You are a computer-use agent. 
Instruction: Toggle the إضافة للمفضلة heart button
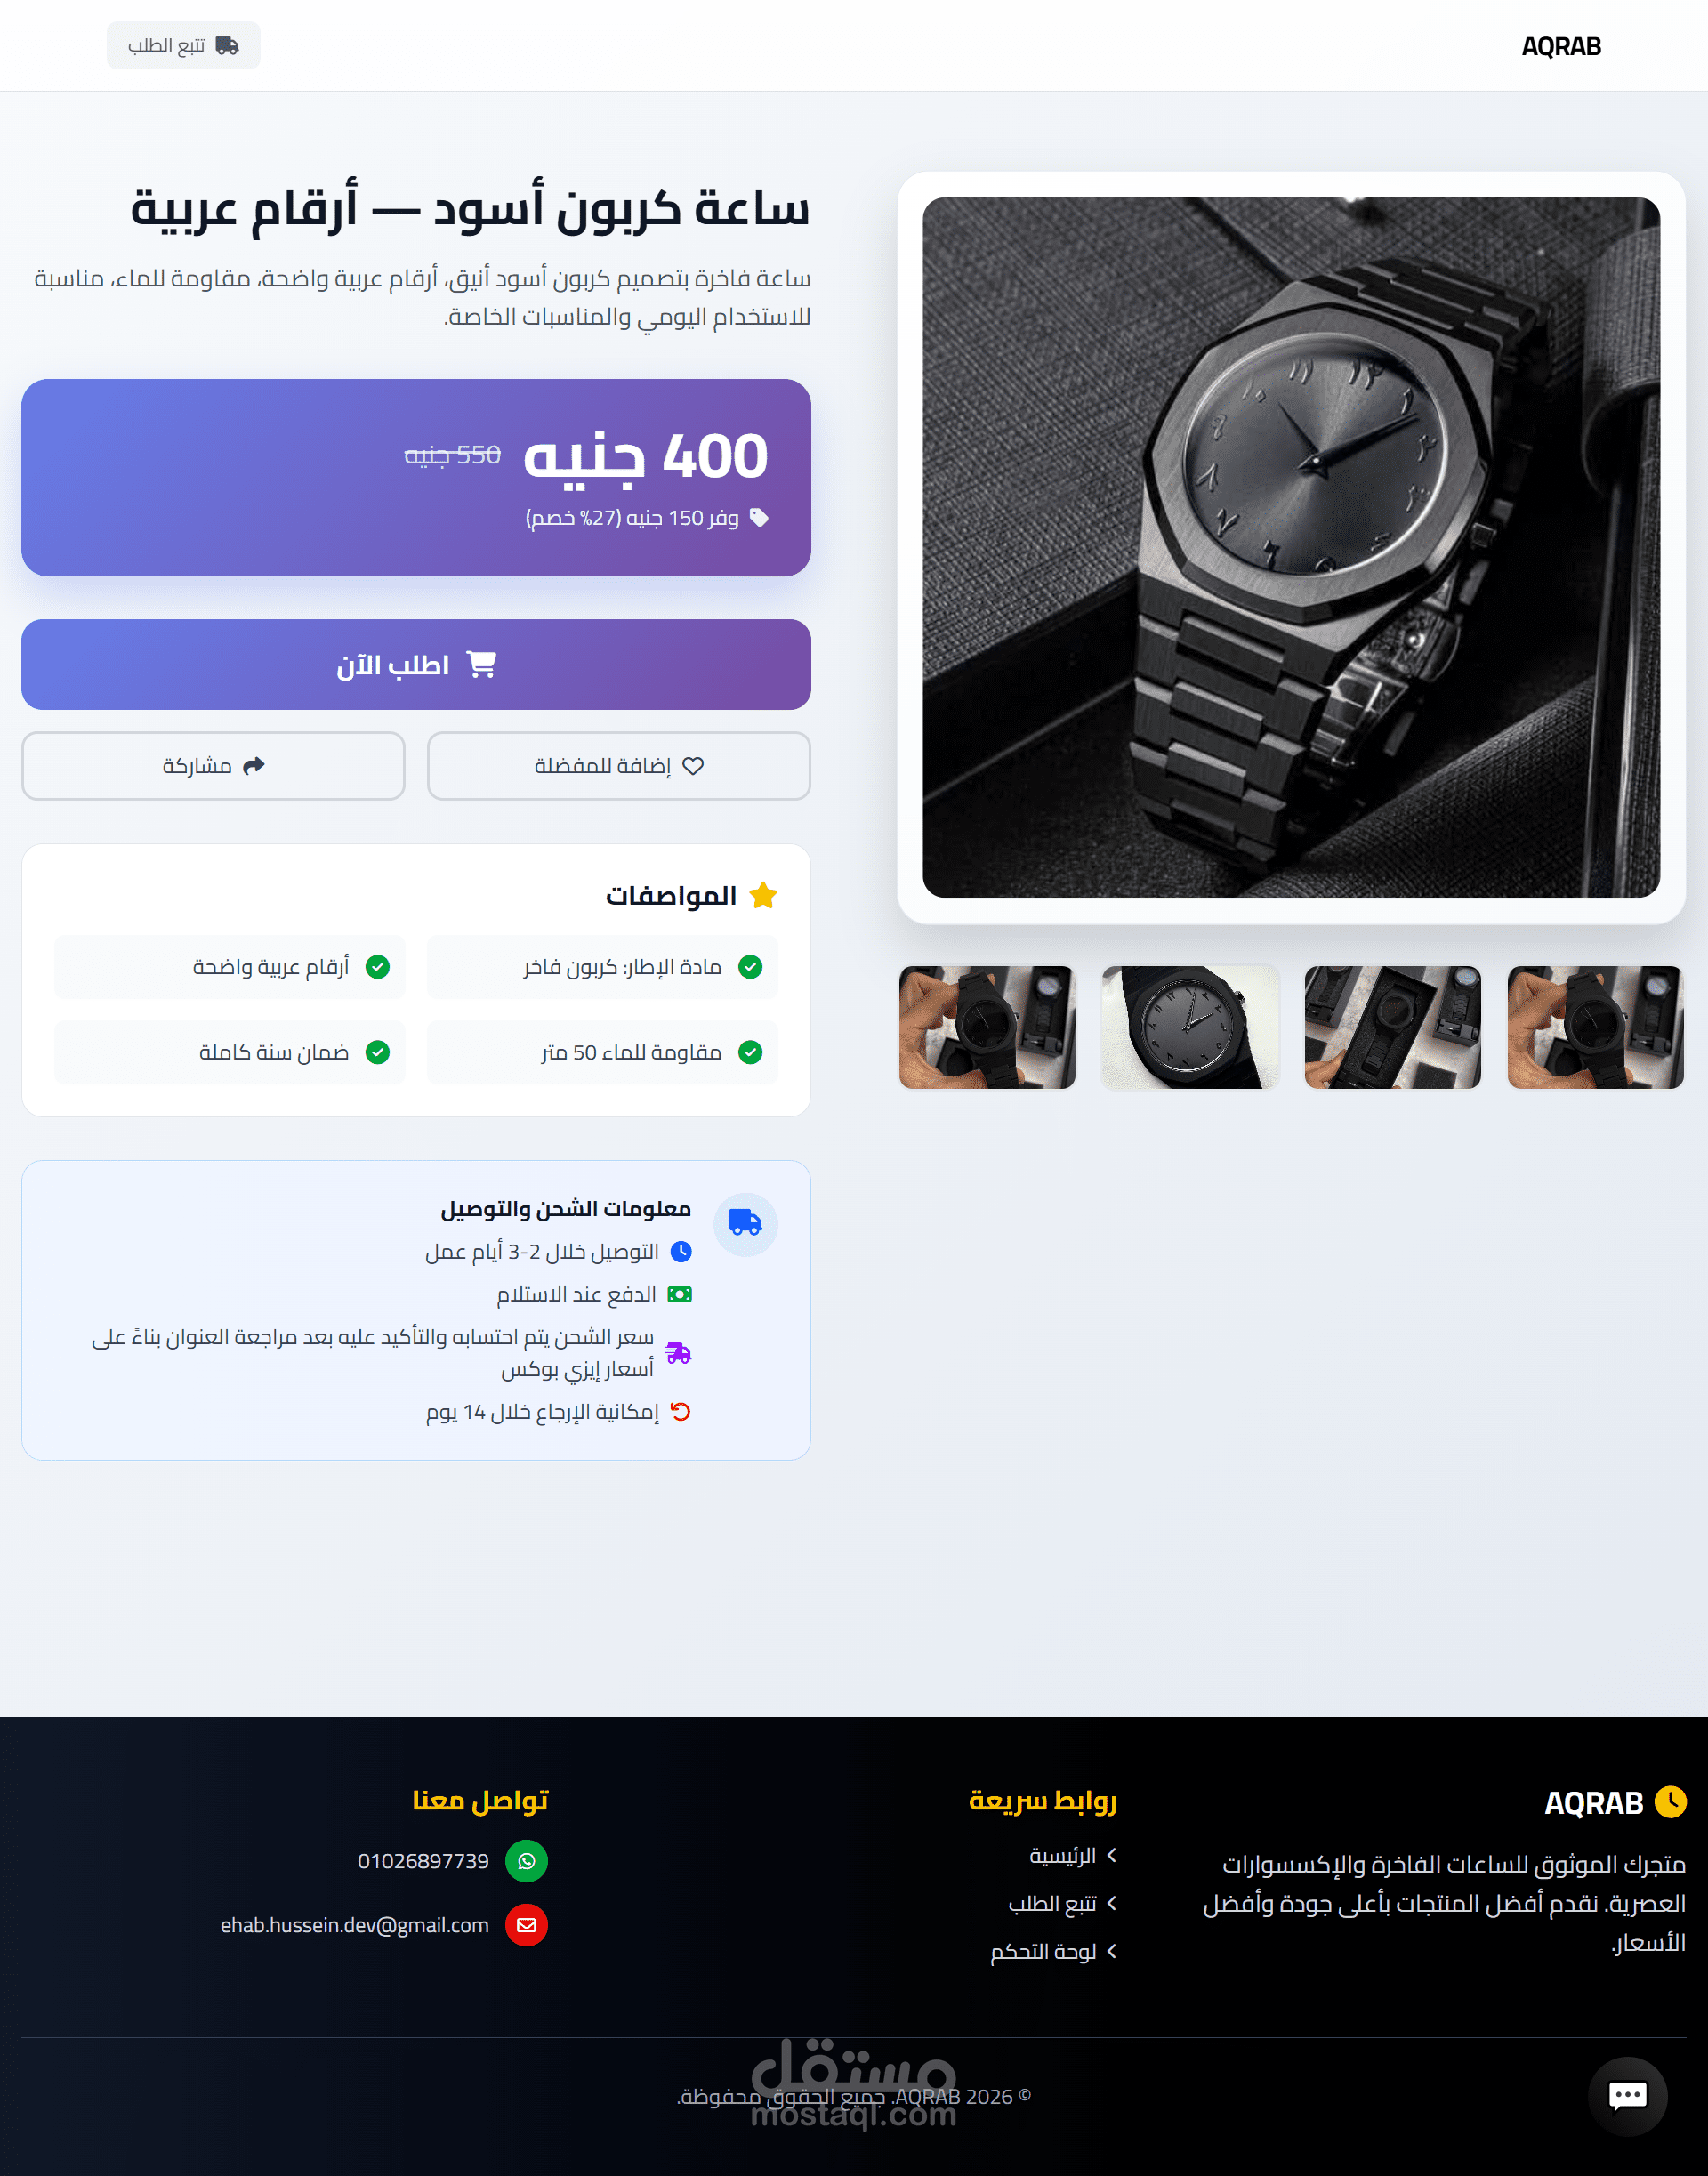[x=618, y=766]
